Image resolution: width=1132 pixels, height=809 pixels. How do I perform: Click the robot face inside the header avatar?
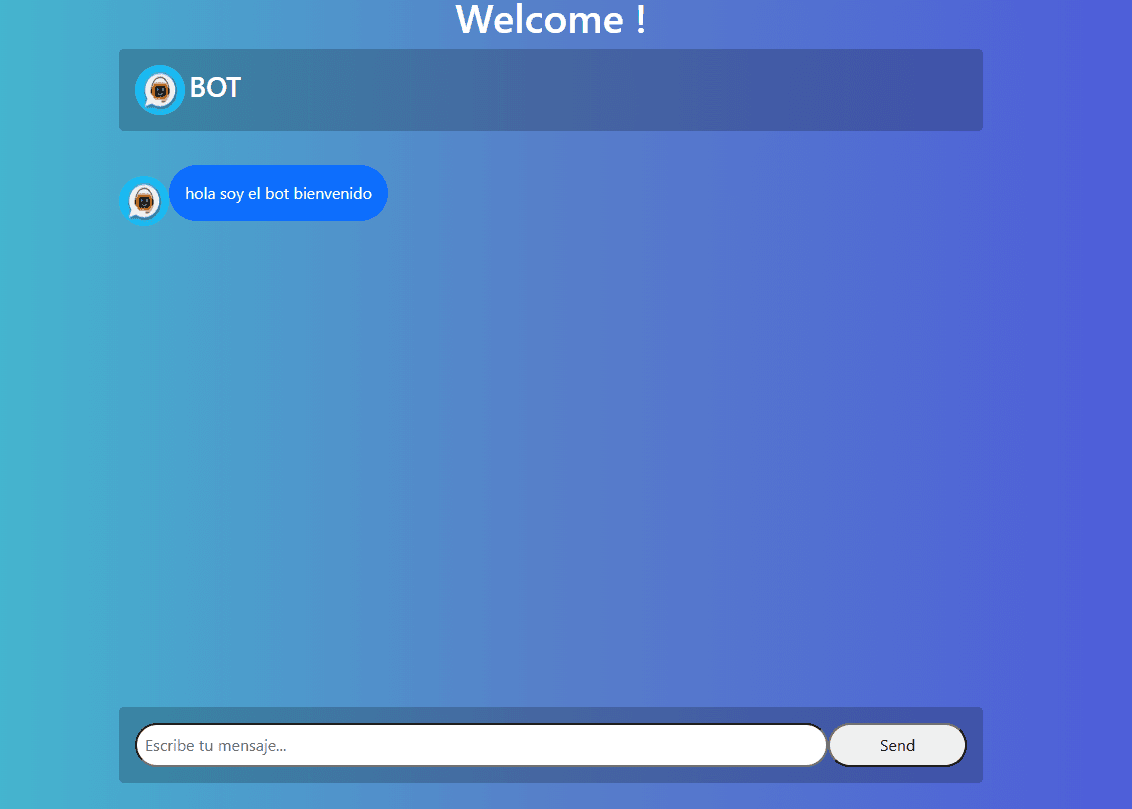point(158,91)
